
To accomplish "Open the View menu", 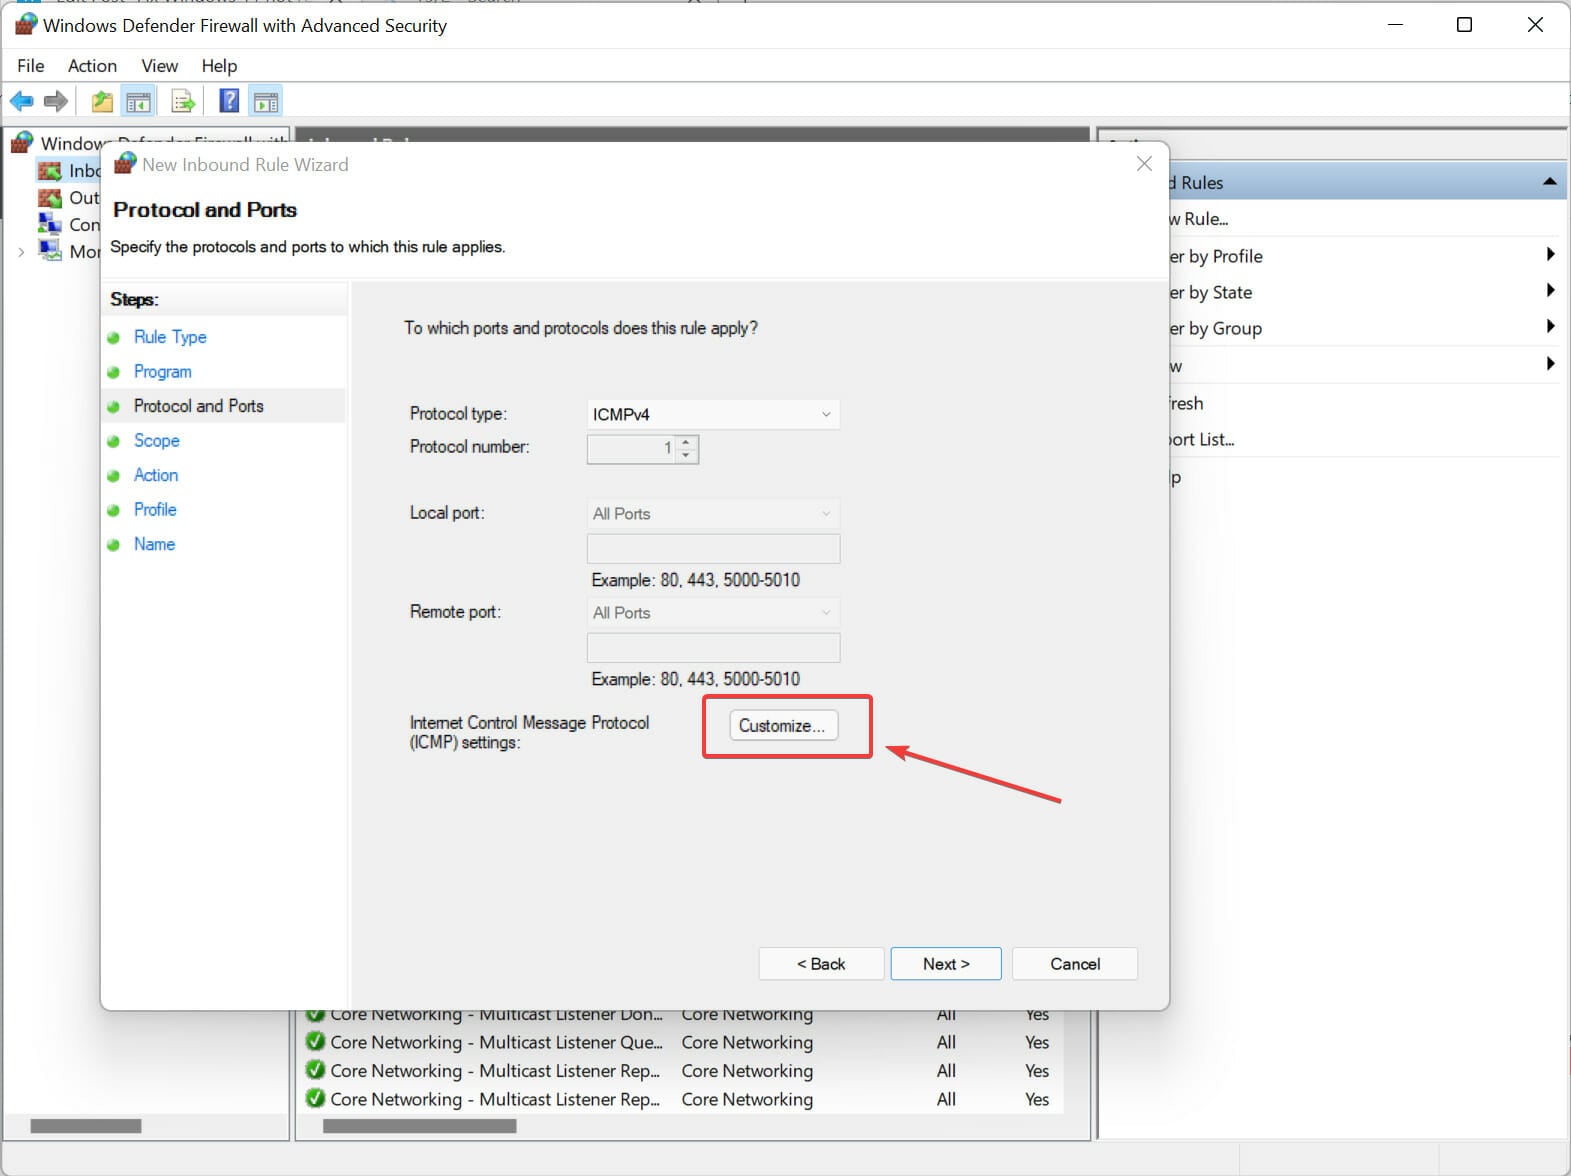I will coord(159,66).
